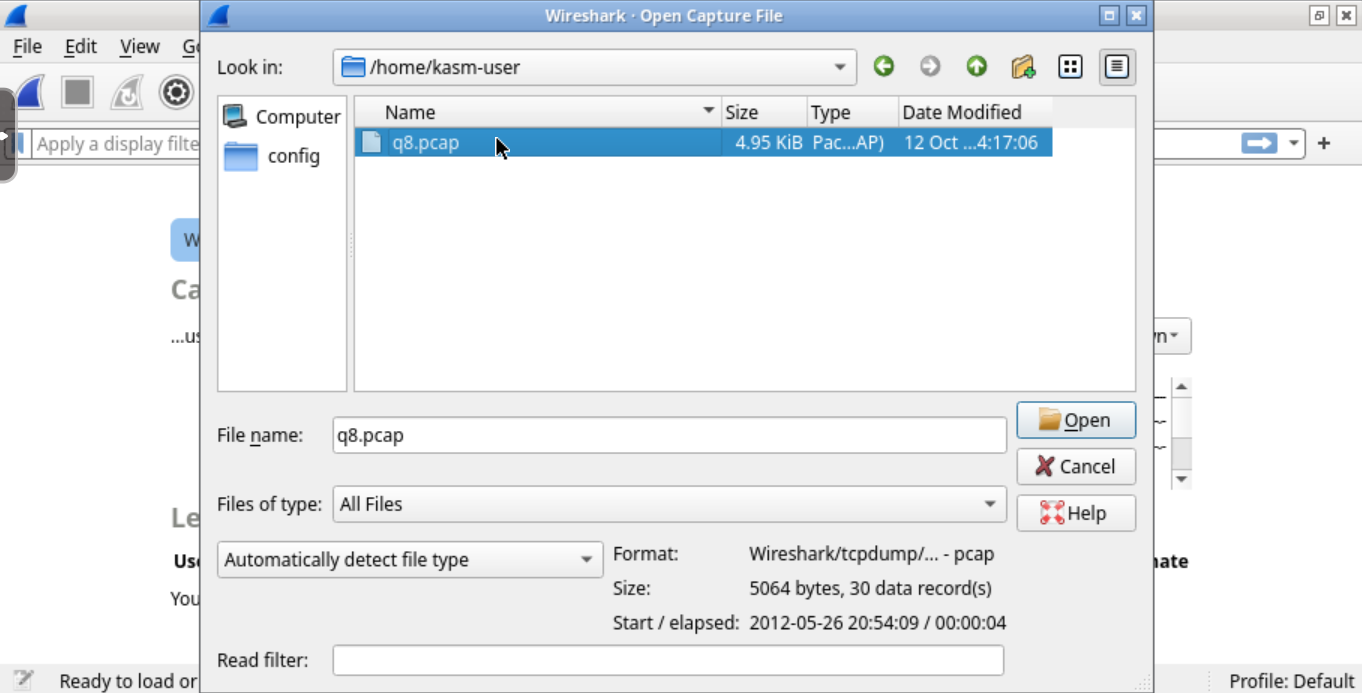Expand the Look in path dropdown
The image size is (1362, 693).
point(839,68)
